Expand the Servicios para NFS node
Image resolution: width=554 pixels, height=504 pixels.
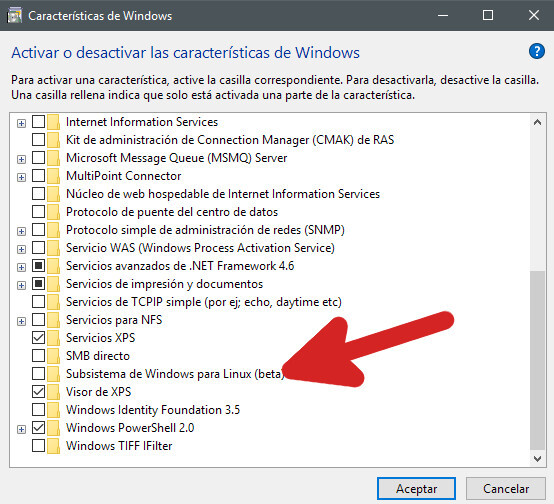(x=21, y=322)
